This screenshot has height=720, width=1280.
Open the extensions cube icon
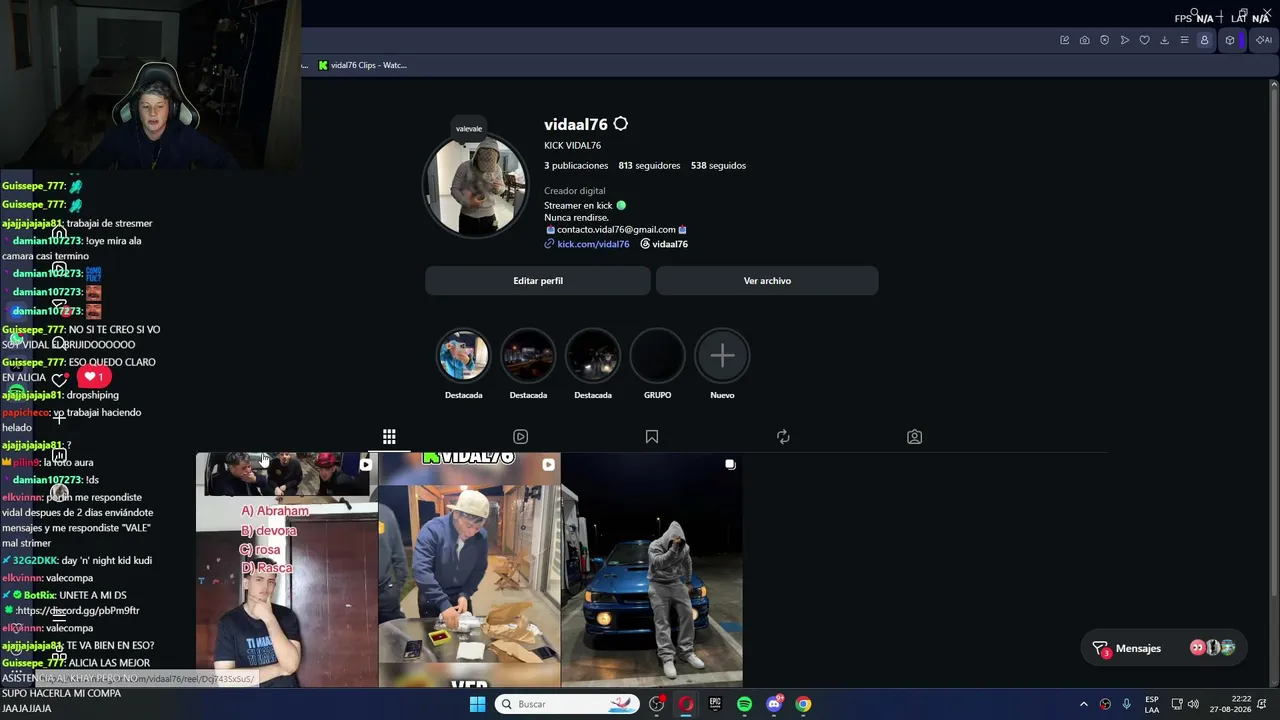[x=1230, y=40]
